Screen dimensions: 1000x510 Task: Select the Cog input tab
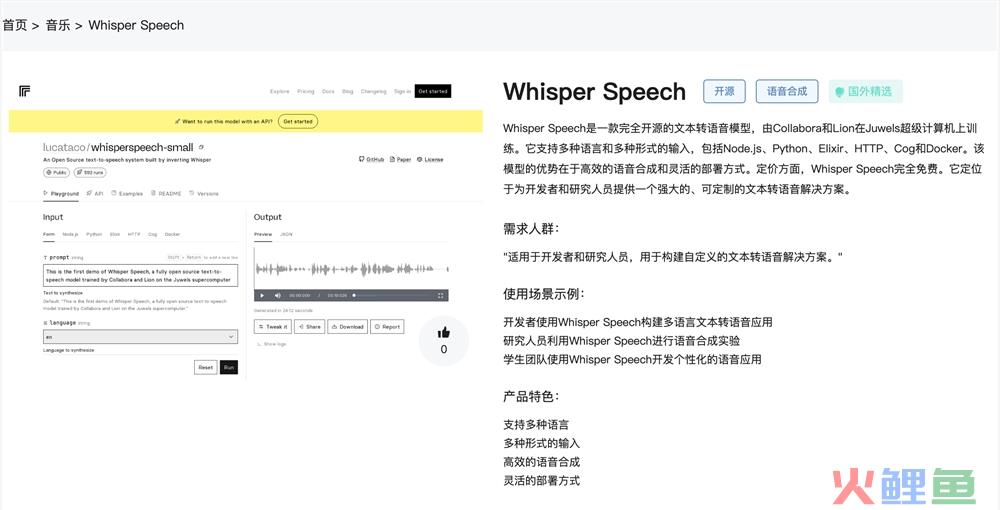tap(152, 234)
